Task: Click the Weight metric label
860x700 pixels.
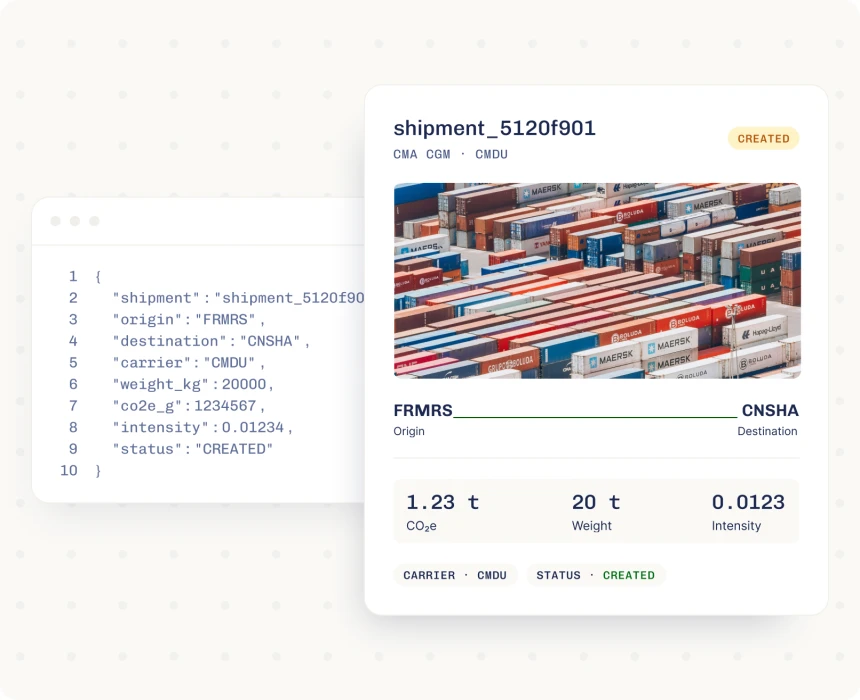Action: [592, 526]
